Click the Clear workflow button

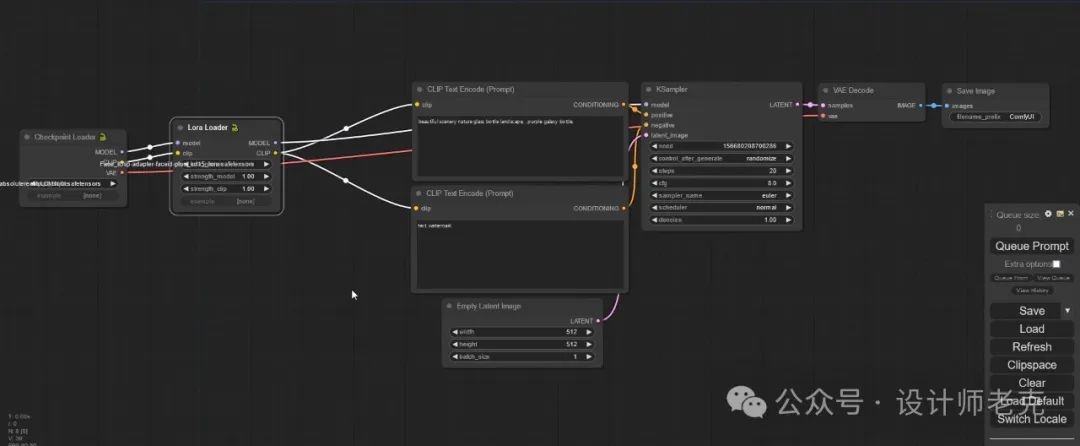(1031, 383)
